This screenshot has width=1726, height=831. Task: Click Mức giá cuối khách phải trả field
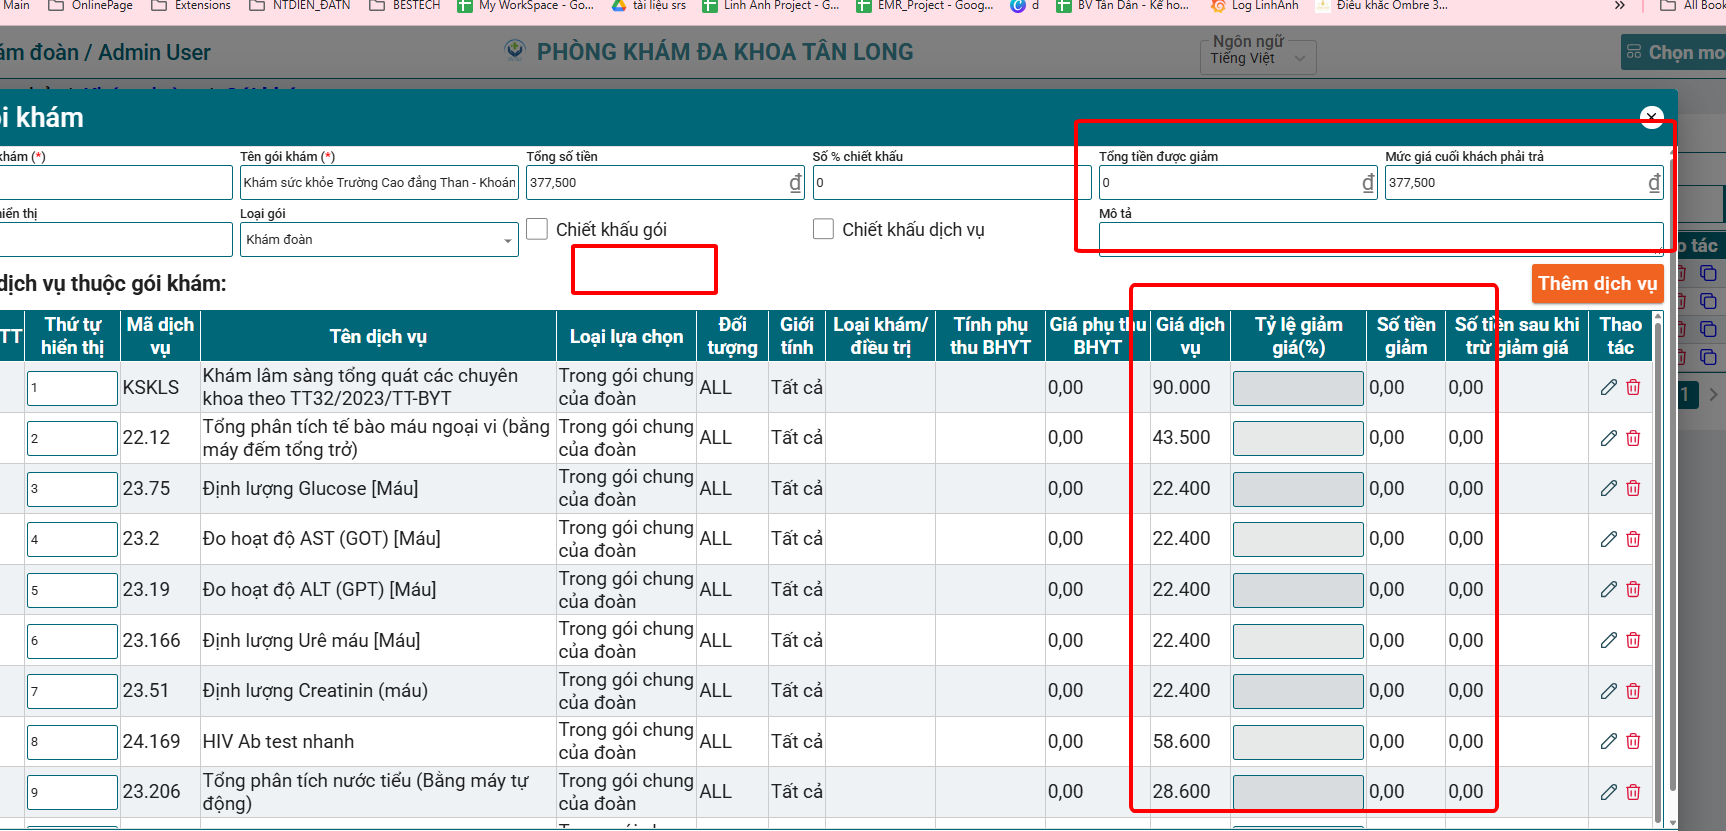[1524, 183]
